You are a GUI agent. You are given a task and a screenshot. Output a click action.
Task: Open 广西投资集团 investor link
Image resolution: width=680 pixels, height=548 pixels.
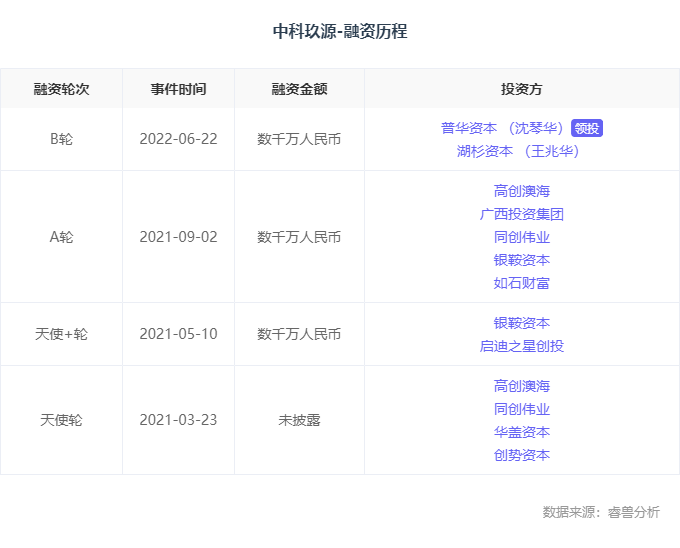522,214
